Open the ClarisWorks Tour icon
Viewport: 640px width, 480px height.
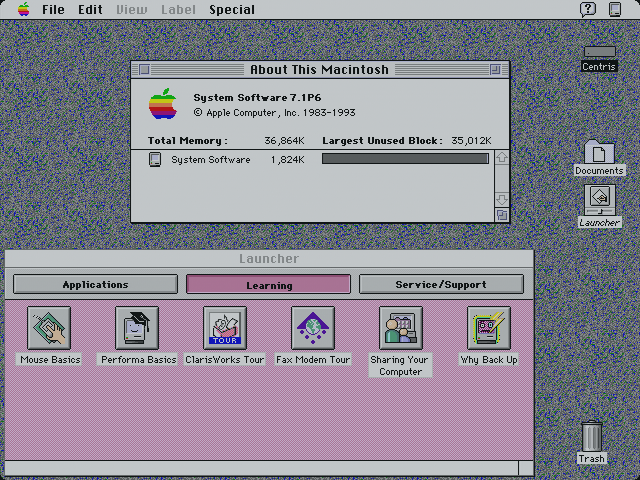(x=225, y=328)
